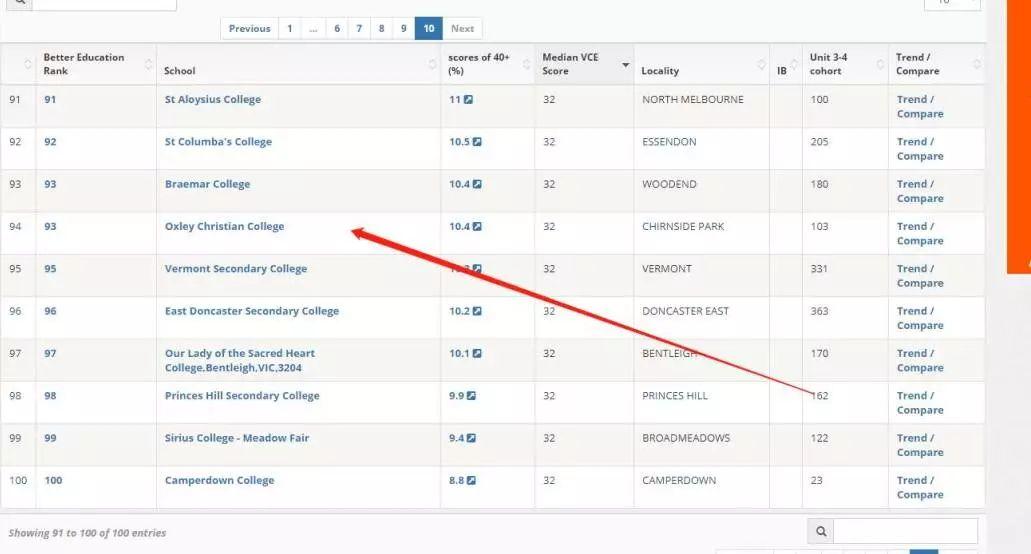Screen dimensions: 1031x554
Task: Open Princes Hill Secondary College link
Action: (242, 396)
